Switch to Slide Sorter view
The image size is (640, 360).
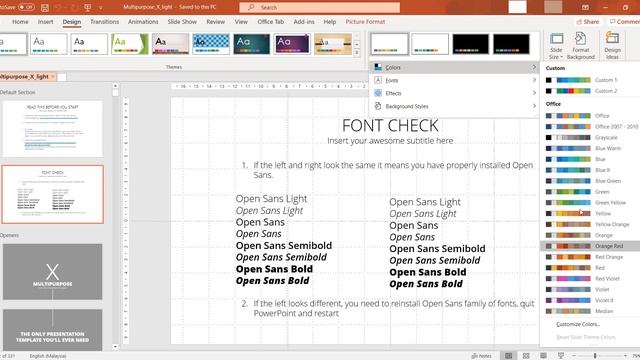(526, 356)
